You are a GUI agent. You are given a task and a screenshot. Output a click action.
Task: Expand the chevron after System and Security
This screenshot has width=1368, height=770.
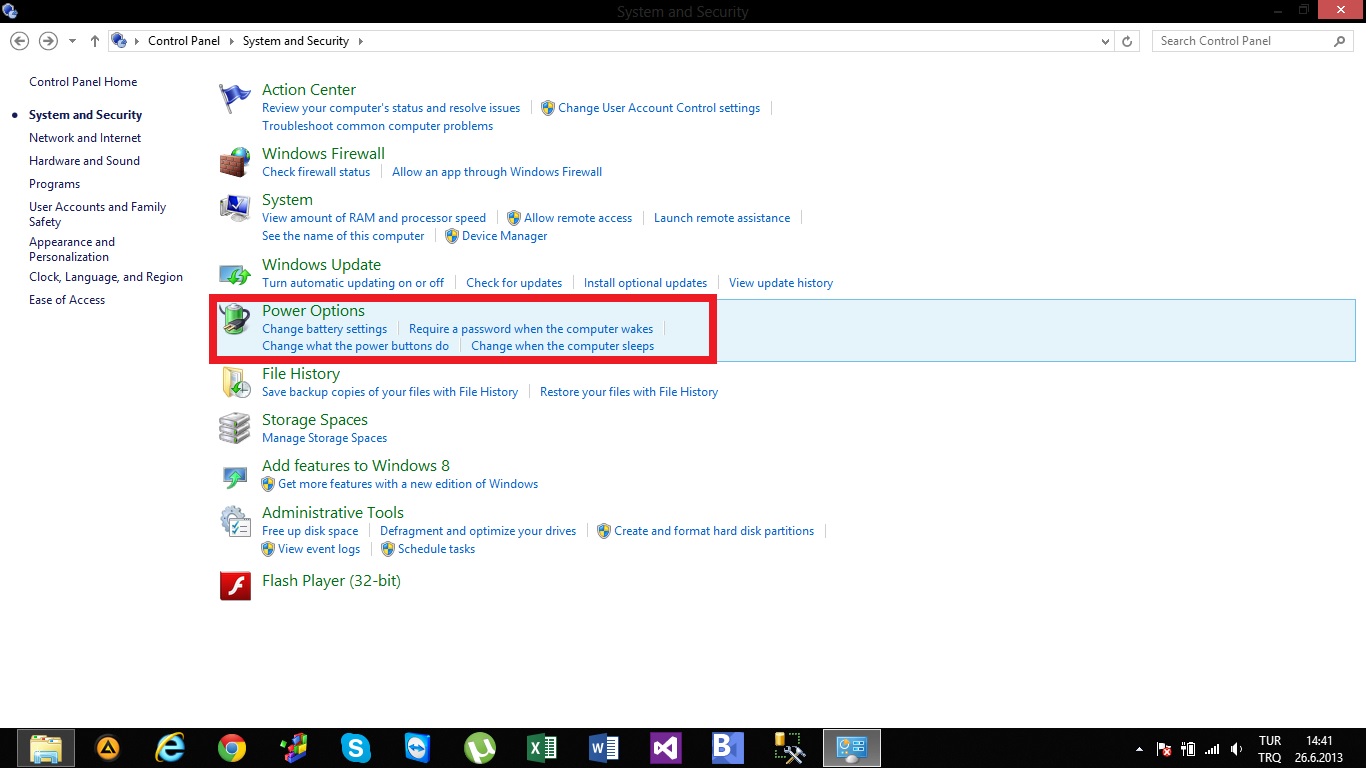[360, 41]
